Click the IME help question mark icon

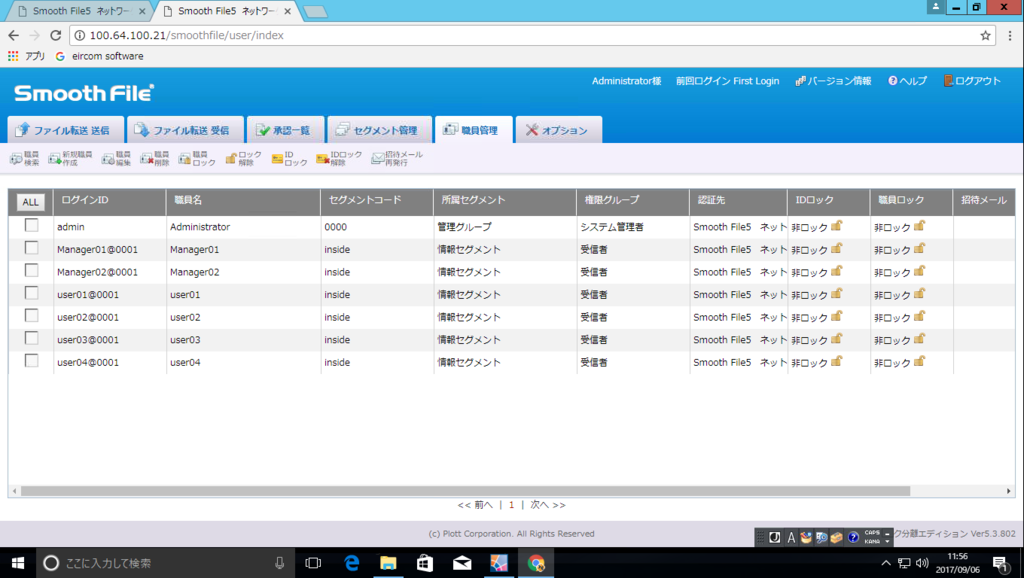click(853, 538)
